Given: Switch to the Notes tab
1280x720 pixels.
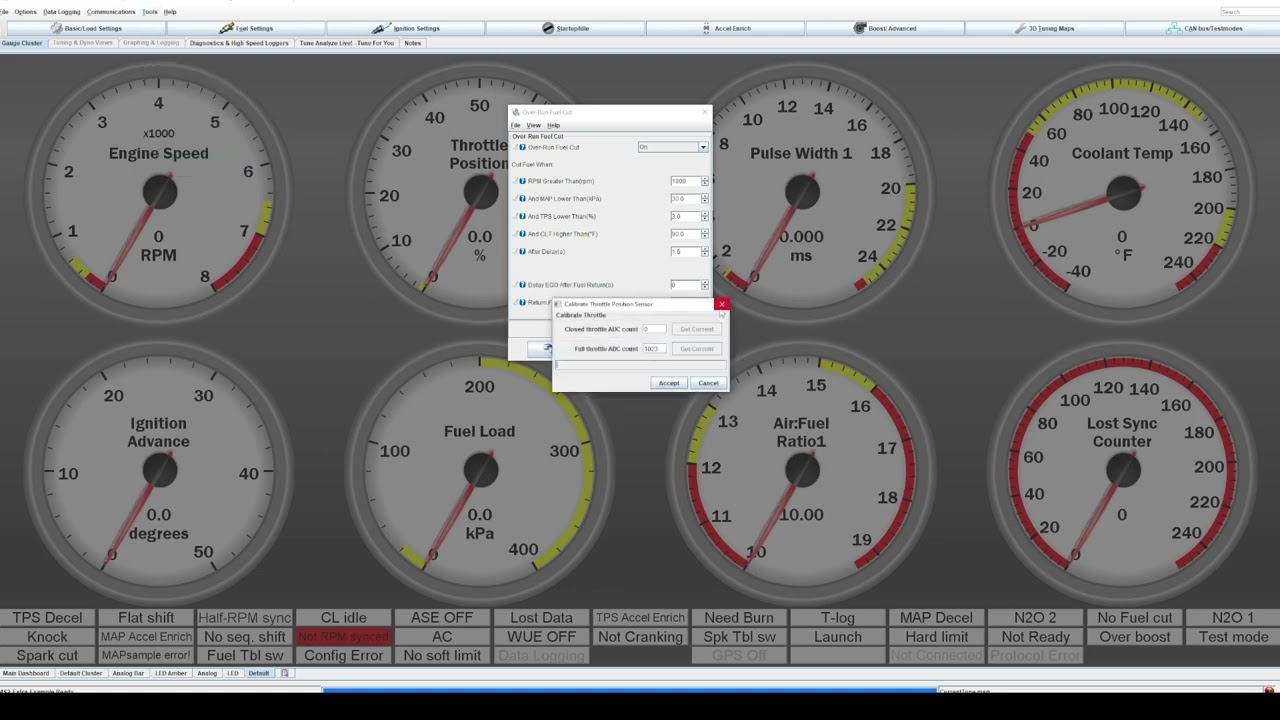Looking at the screenshot, I should pyautogui.click(x=413, y=43).
